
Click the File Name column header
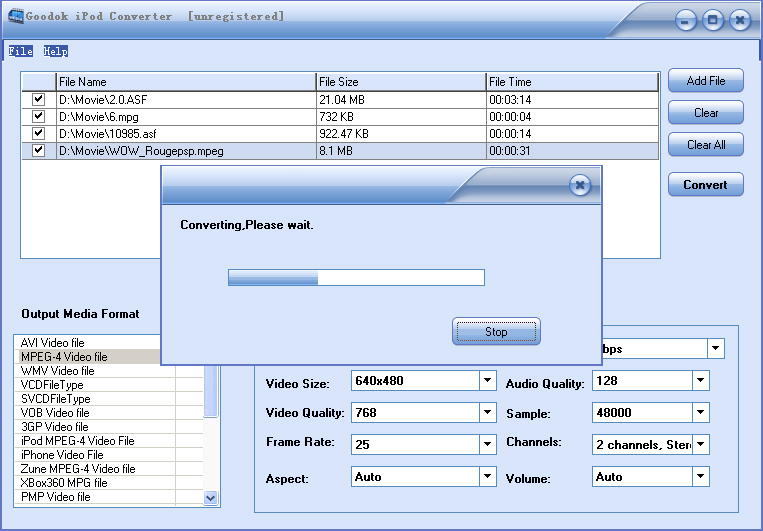(x=186, y=82)
